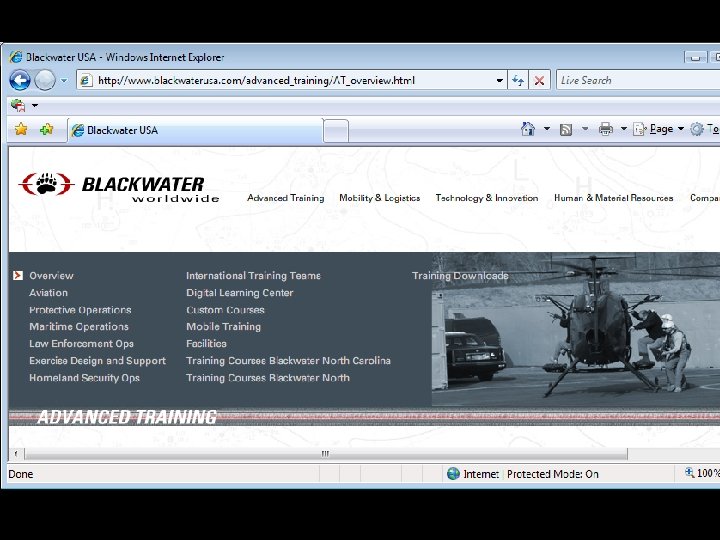Click the horizontal scrollbar thumb
Image resolution: width=720 pixels, height=540 pixels.
coord(326,454)
